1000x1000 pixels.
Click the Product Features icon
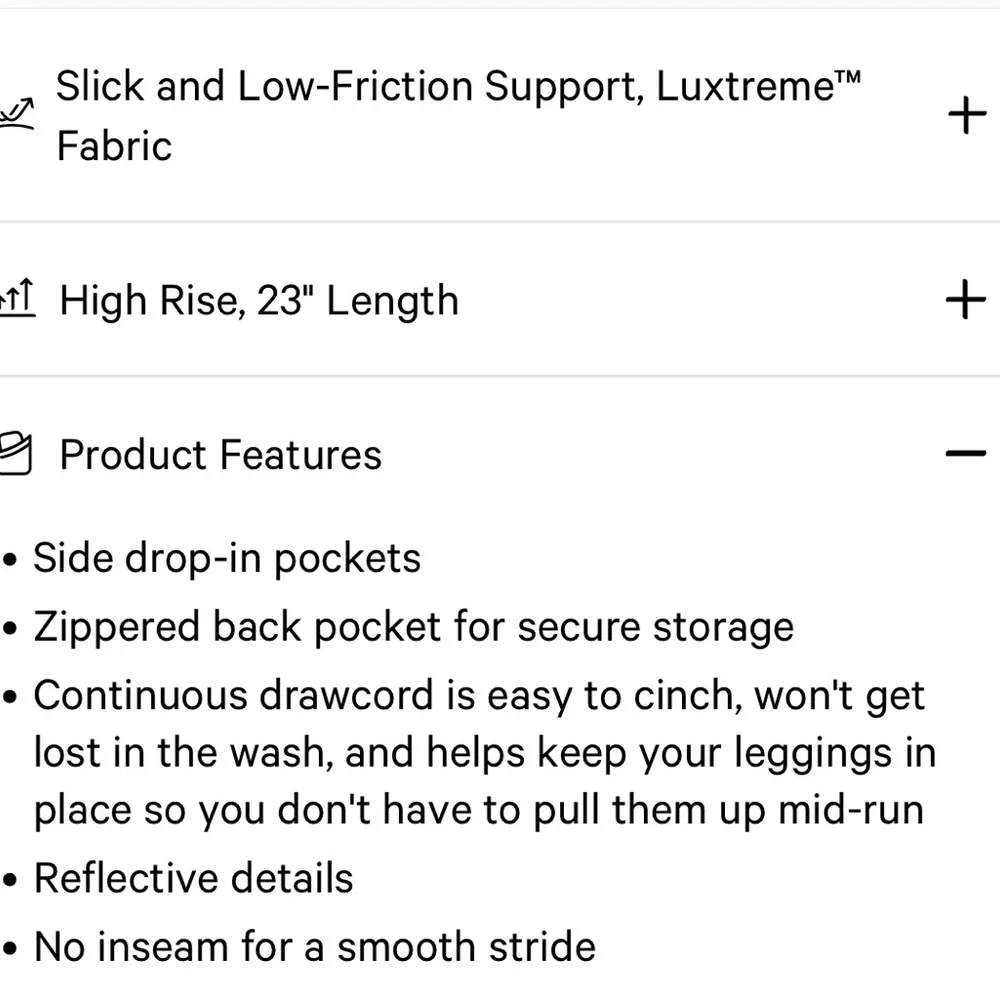click(16, 454)
